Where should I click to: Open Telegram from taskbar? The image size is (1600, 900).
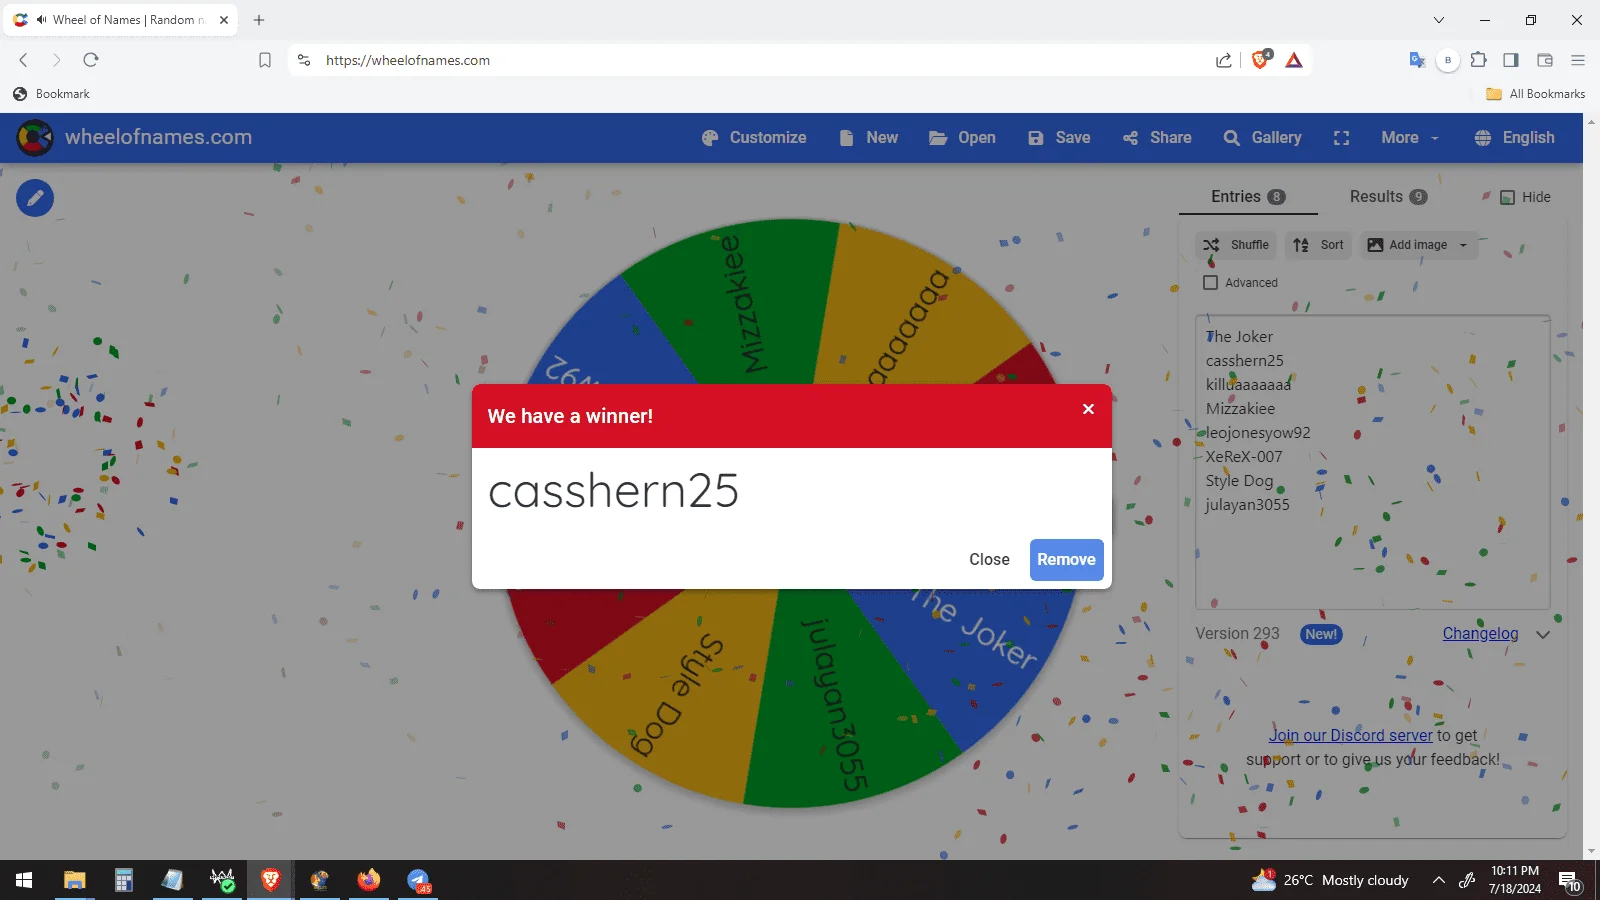pos(418,880)
